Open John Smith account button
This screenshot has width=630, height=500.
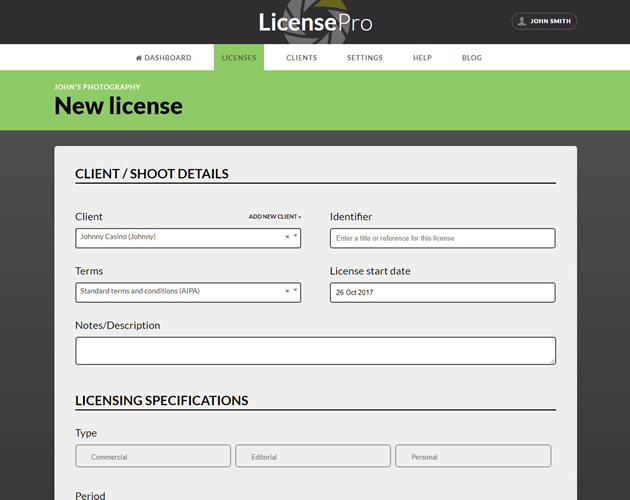coord(544,21)
